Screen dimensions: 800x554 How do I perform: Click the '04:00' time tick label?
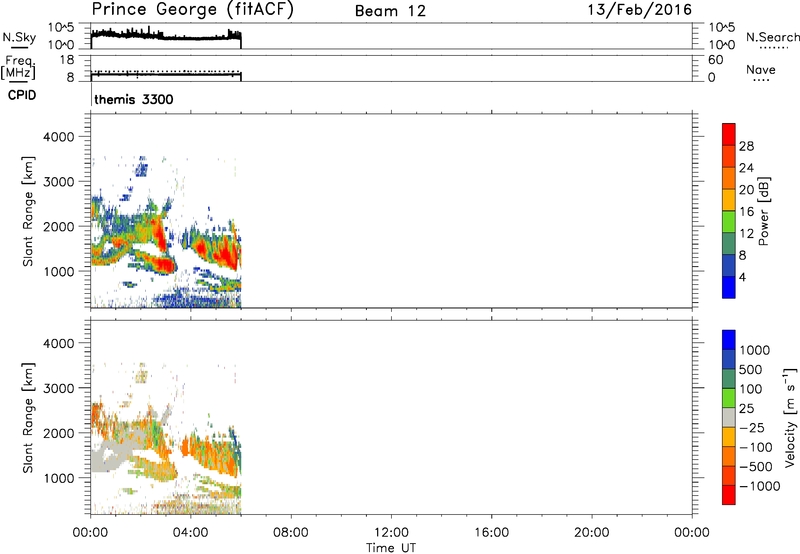coord(190,533)
